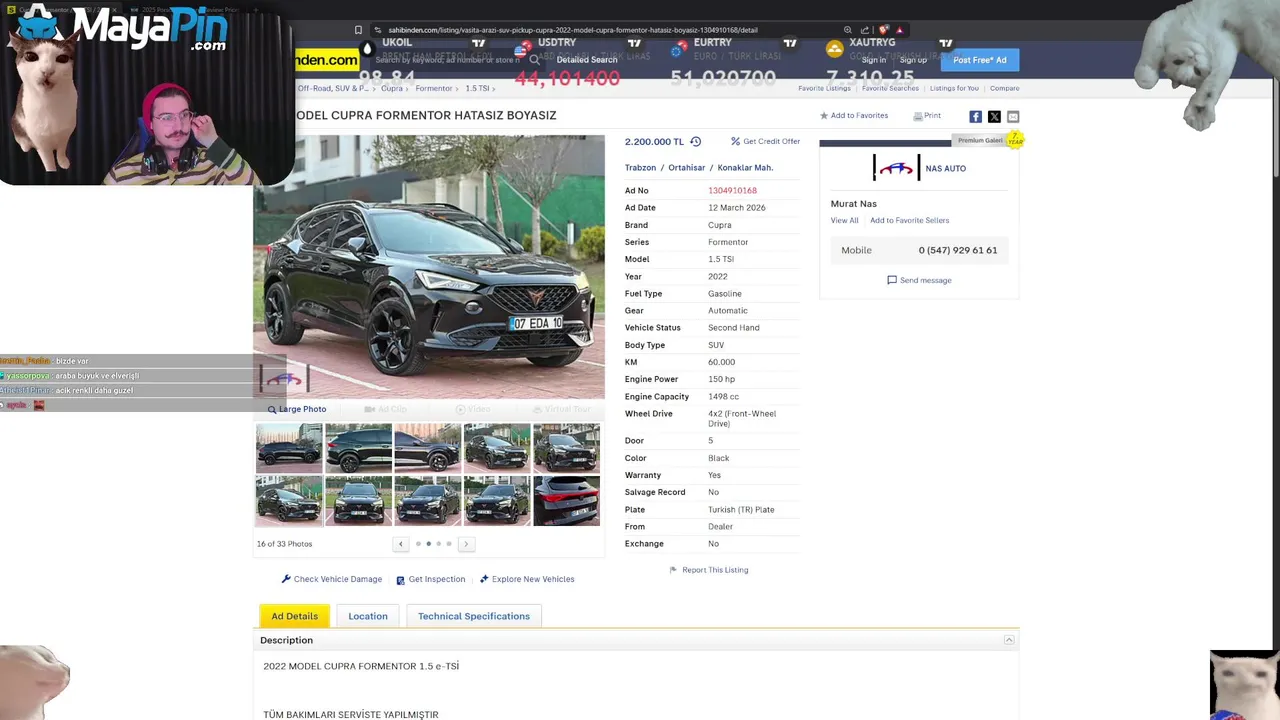The height and width of the screenshot is (720, 1280).
Task: Click View All seller listings
Action: pos(844,221)
